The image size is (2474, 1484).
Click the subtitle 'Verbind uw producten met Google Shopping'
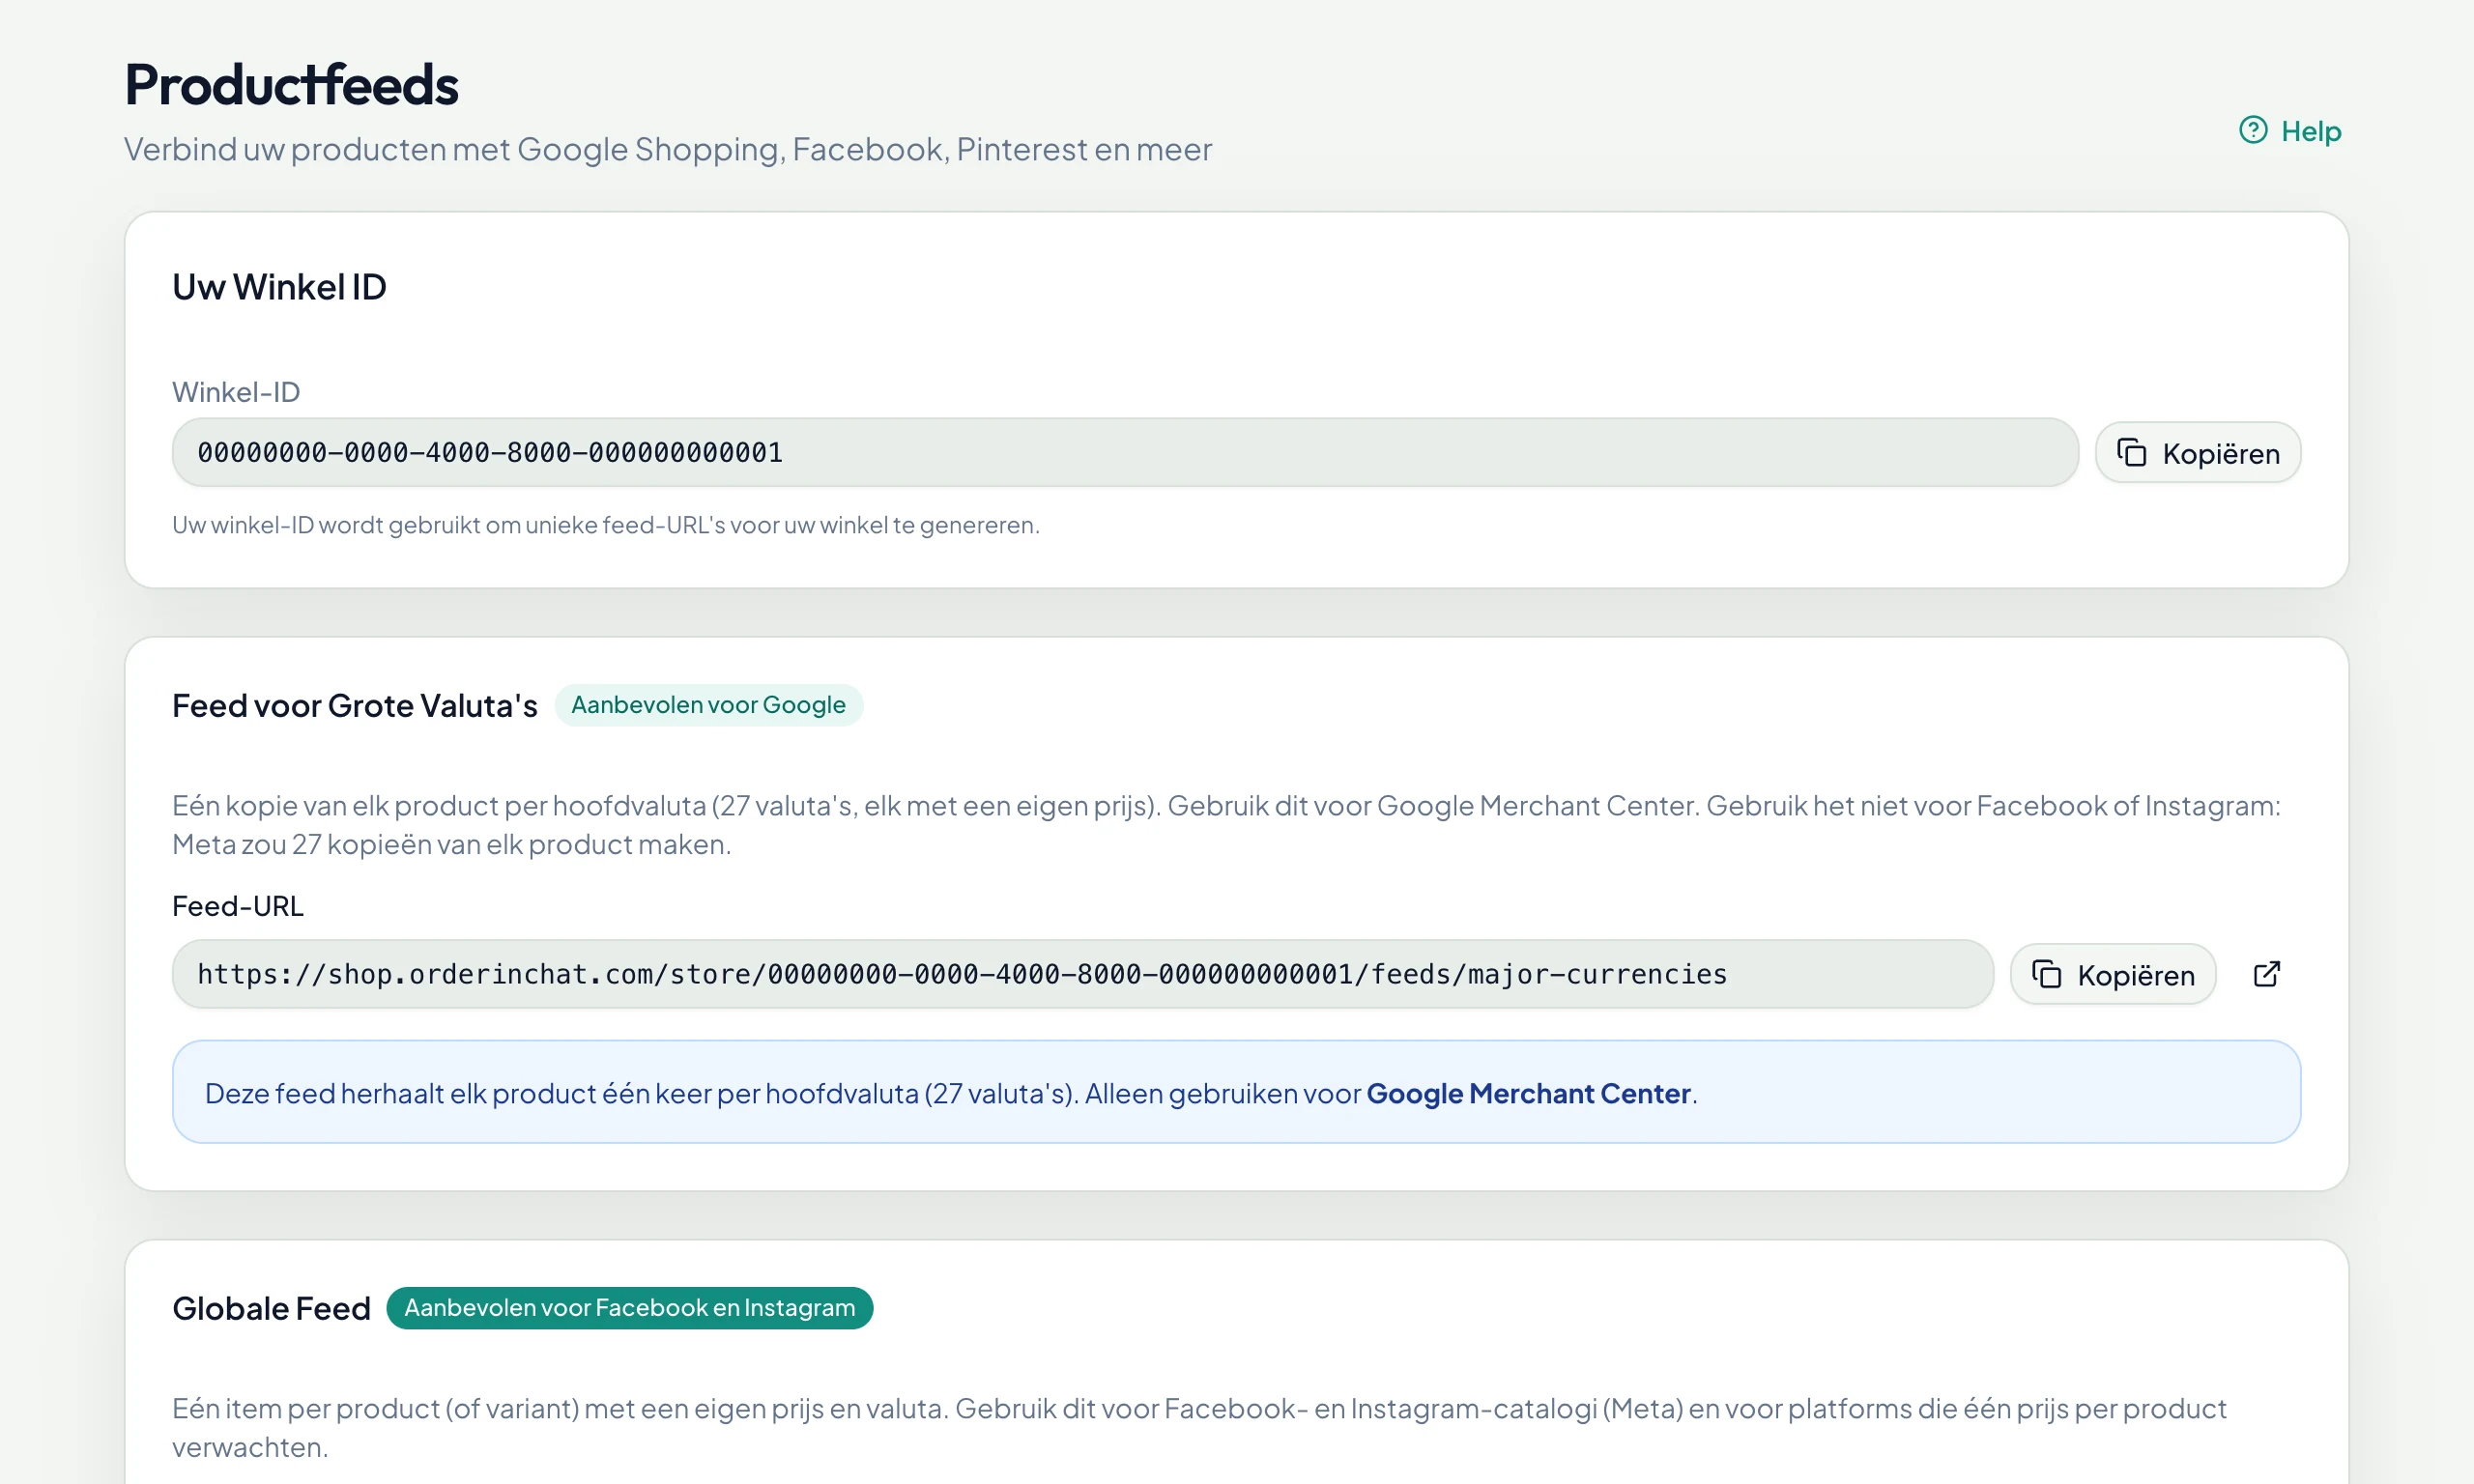tap(667, 149)
